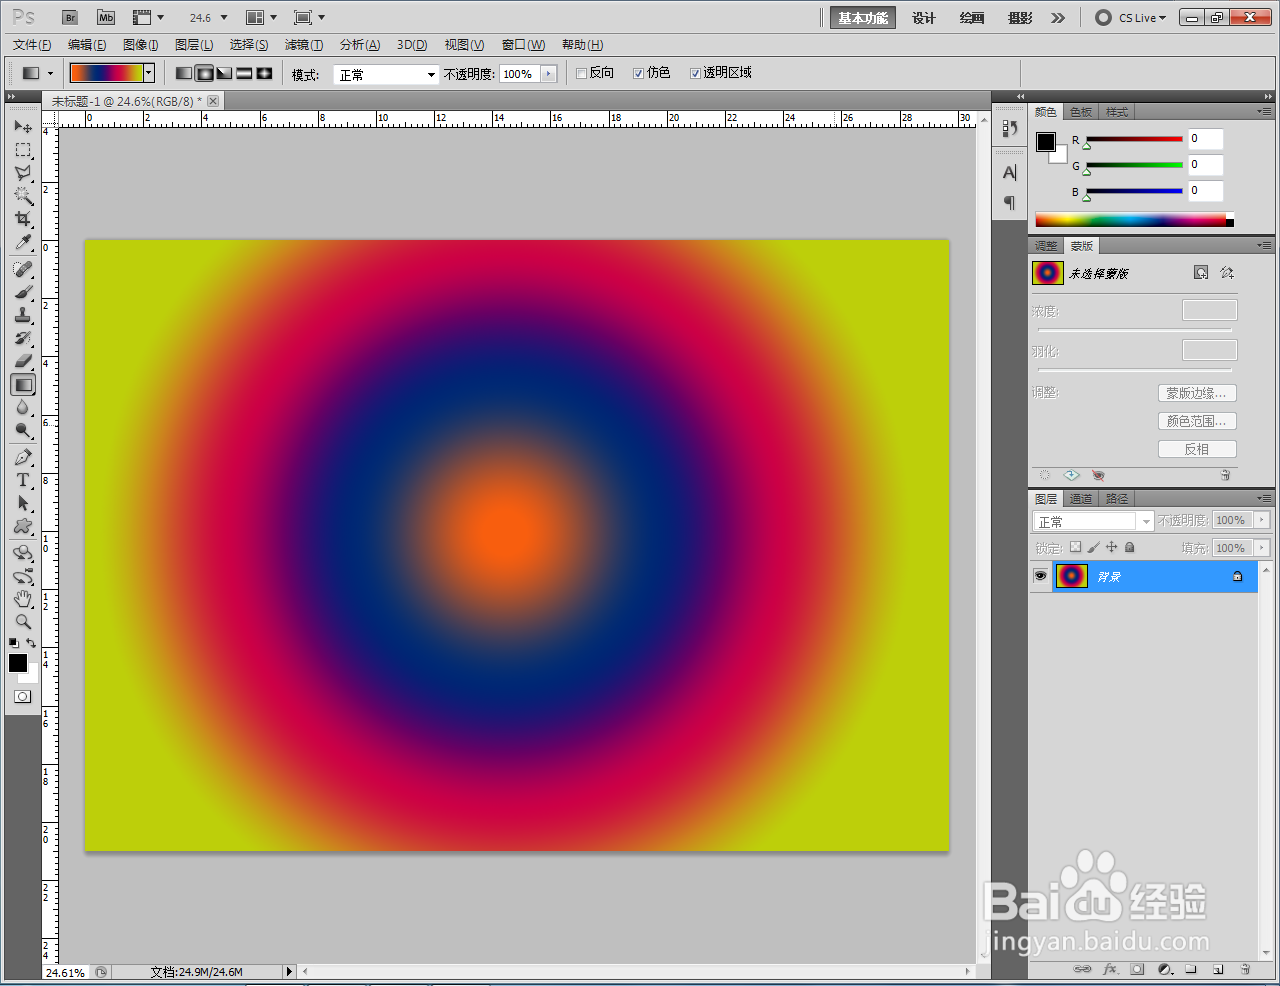Select the Clone Stamp tool
The height and width of the screenshot is (986, 1280).
pyautogui.click(x=23, y=315)
